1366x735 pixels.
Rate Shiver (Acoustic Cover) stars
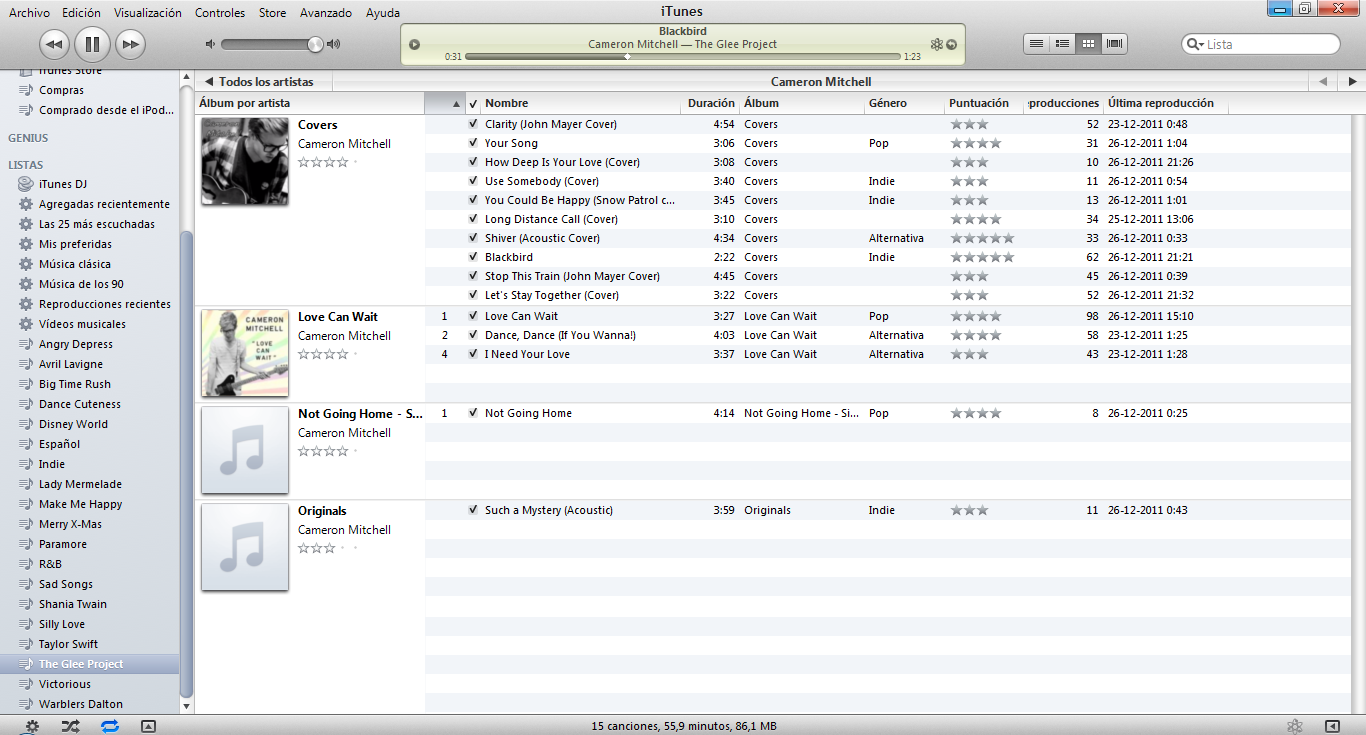point(982,238)
